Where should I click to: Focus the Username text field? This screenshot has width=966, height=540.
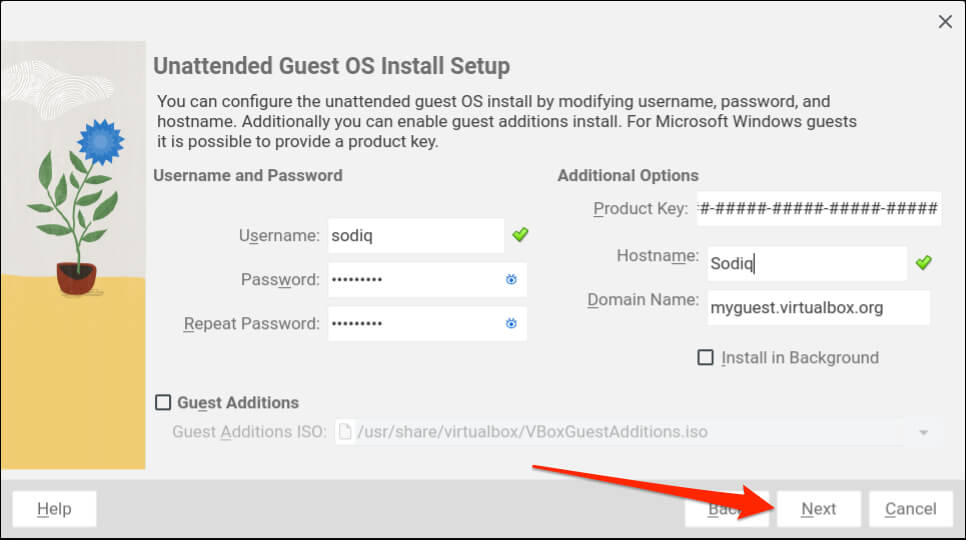(x=415, y=236)
